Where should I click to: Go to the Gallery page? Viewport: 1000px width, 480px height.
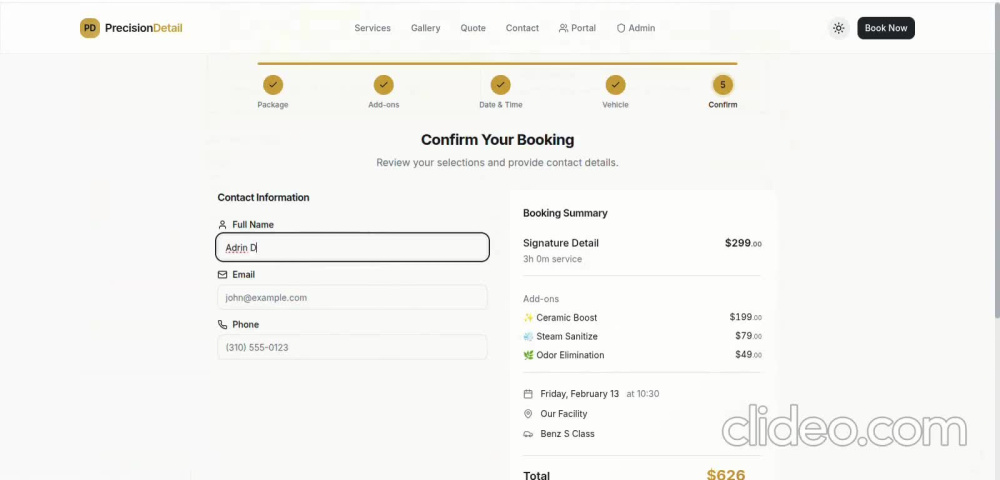[425, 28]
